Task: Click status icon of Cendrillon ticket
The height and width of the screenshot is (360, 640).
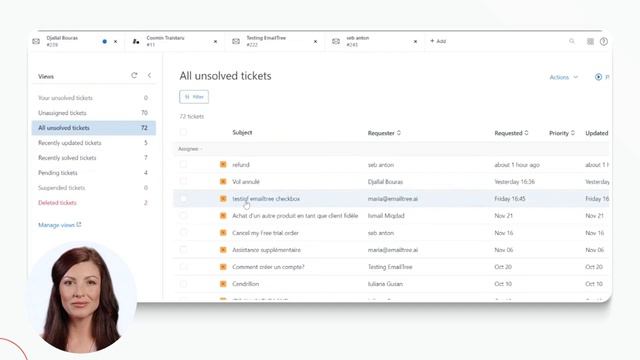Action: [x=223, y=284]
